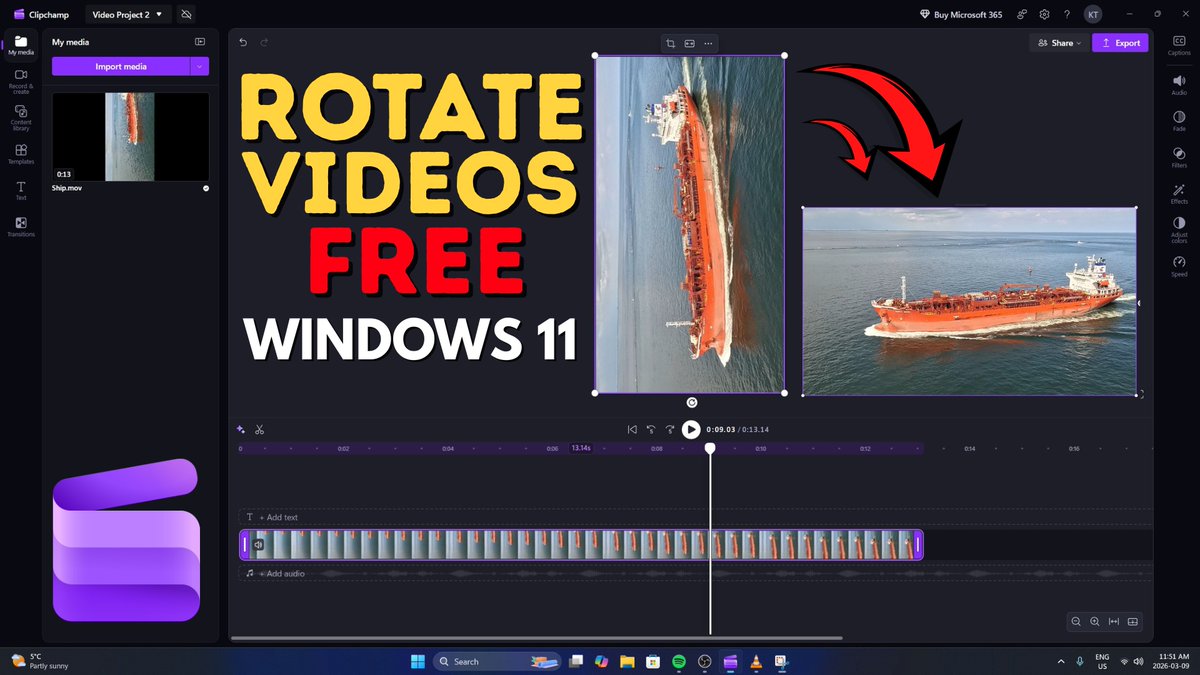Open the Templates sidebar section
This screenshot has height=675, width=1200.
pyautogui.click(x=21, y=154)
